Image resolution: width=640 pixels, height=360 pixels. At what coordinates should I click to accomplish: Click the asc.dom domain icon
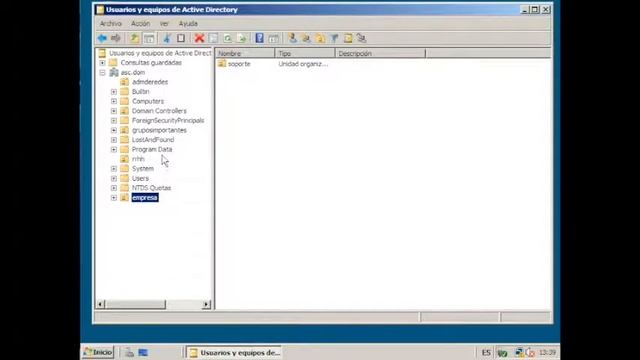(x=114, y=72)
